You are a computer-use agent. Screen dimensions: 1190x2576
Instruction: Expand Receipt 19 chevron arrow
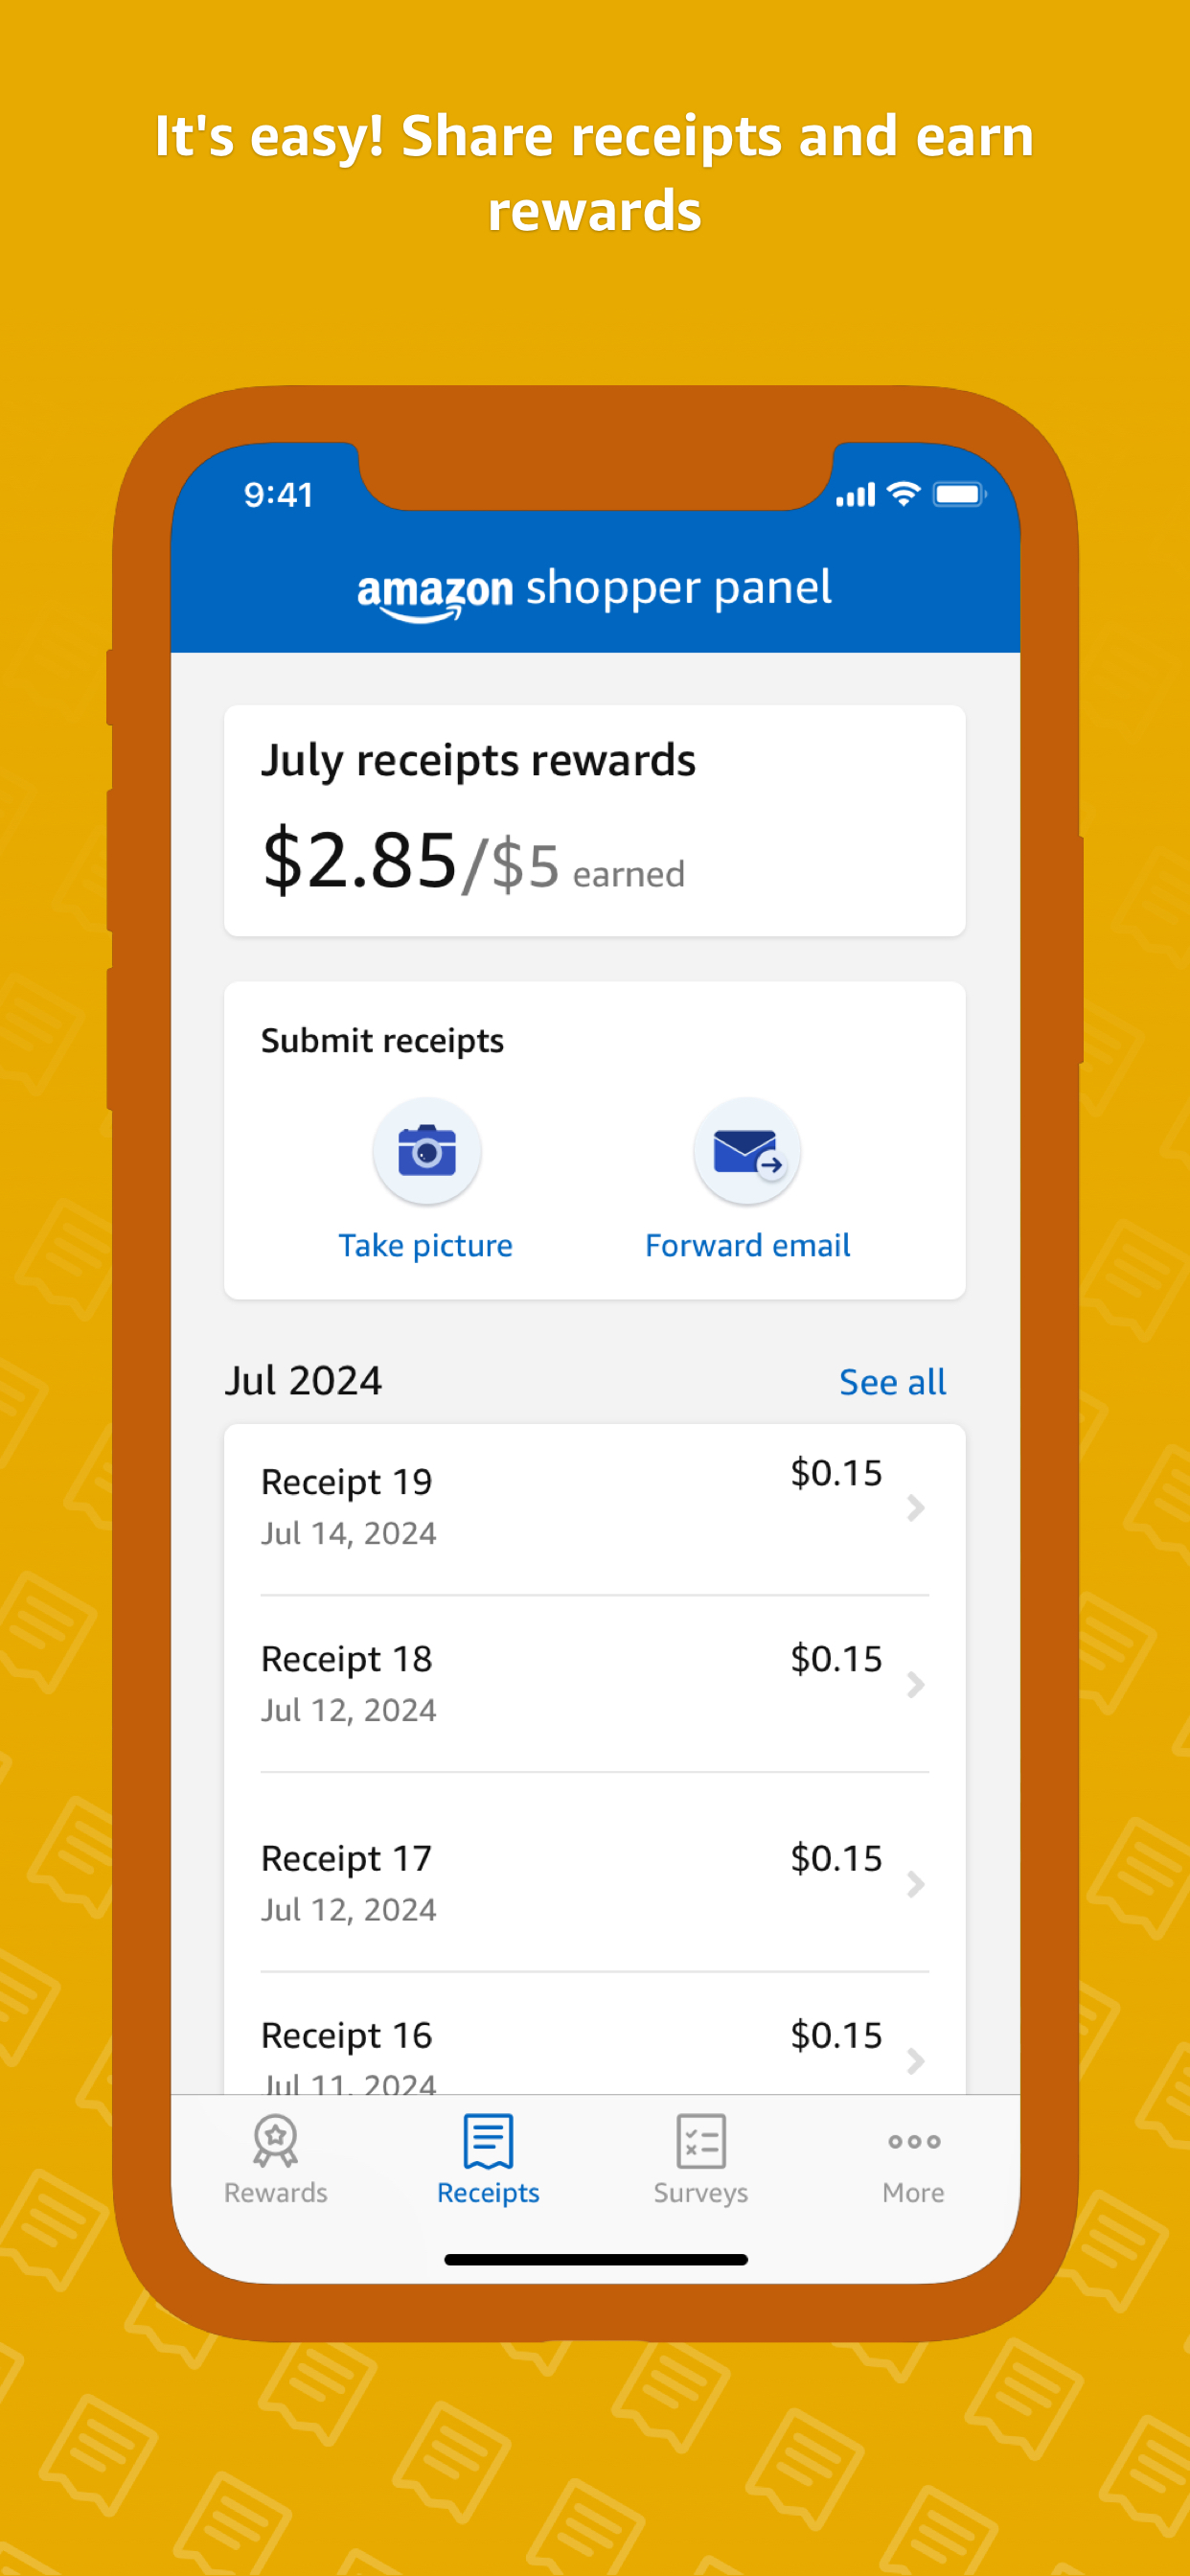pos(914,1507)
